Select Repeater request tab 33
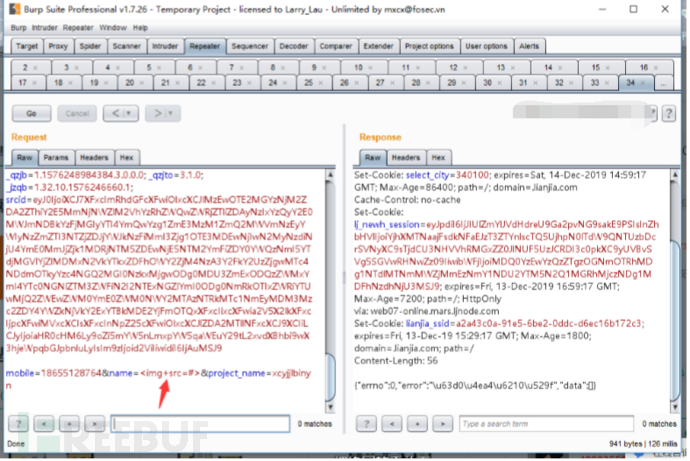Screen dimensions: 690x461 (595, 83)
